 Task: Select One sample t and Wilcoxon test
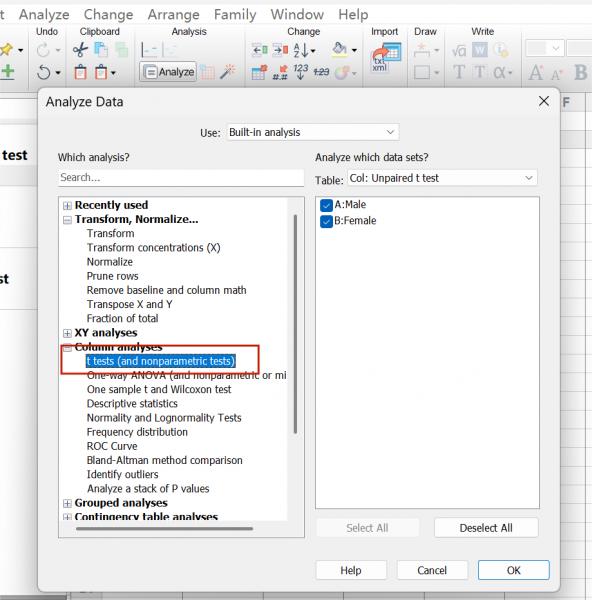159,390
